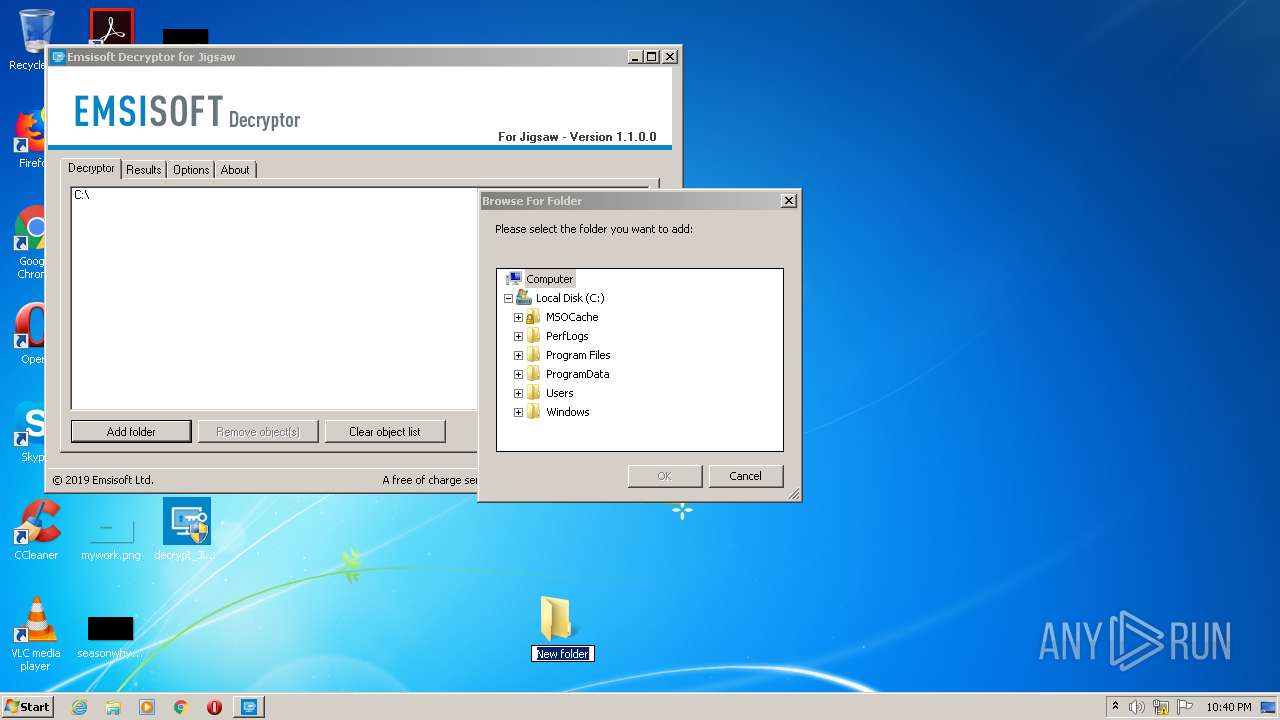This screenshot has height=720, width=1280.
Task: Click Emsisoft Decryptor window title bar icon
Action: click(x=58, y=57)
